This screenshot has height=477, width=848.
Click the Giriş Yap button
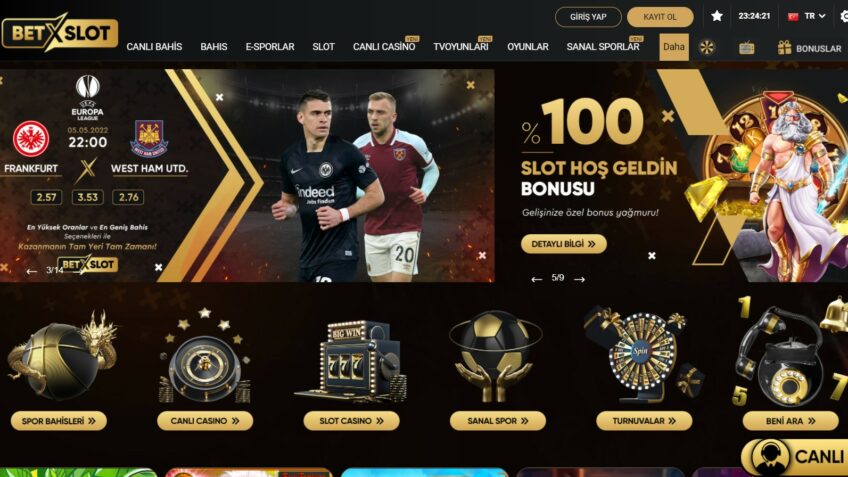click(588, 17)
